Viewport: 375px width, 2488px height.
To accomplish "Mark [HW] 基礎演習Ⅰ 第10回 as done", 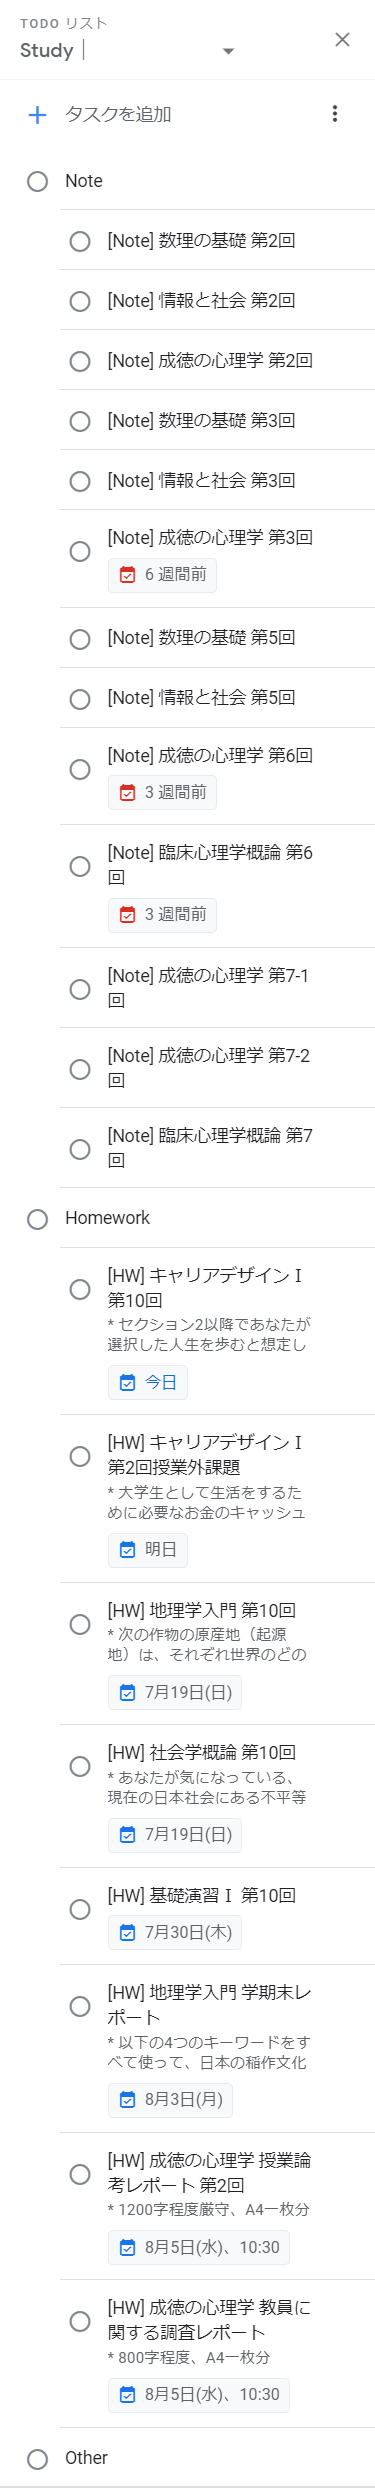I will point(80,1909).
